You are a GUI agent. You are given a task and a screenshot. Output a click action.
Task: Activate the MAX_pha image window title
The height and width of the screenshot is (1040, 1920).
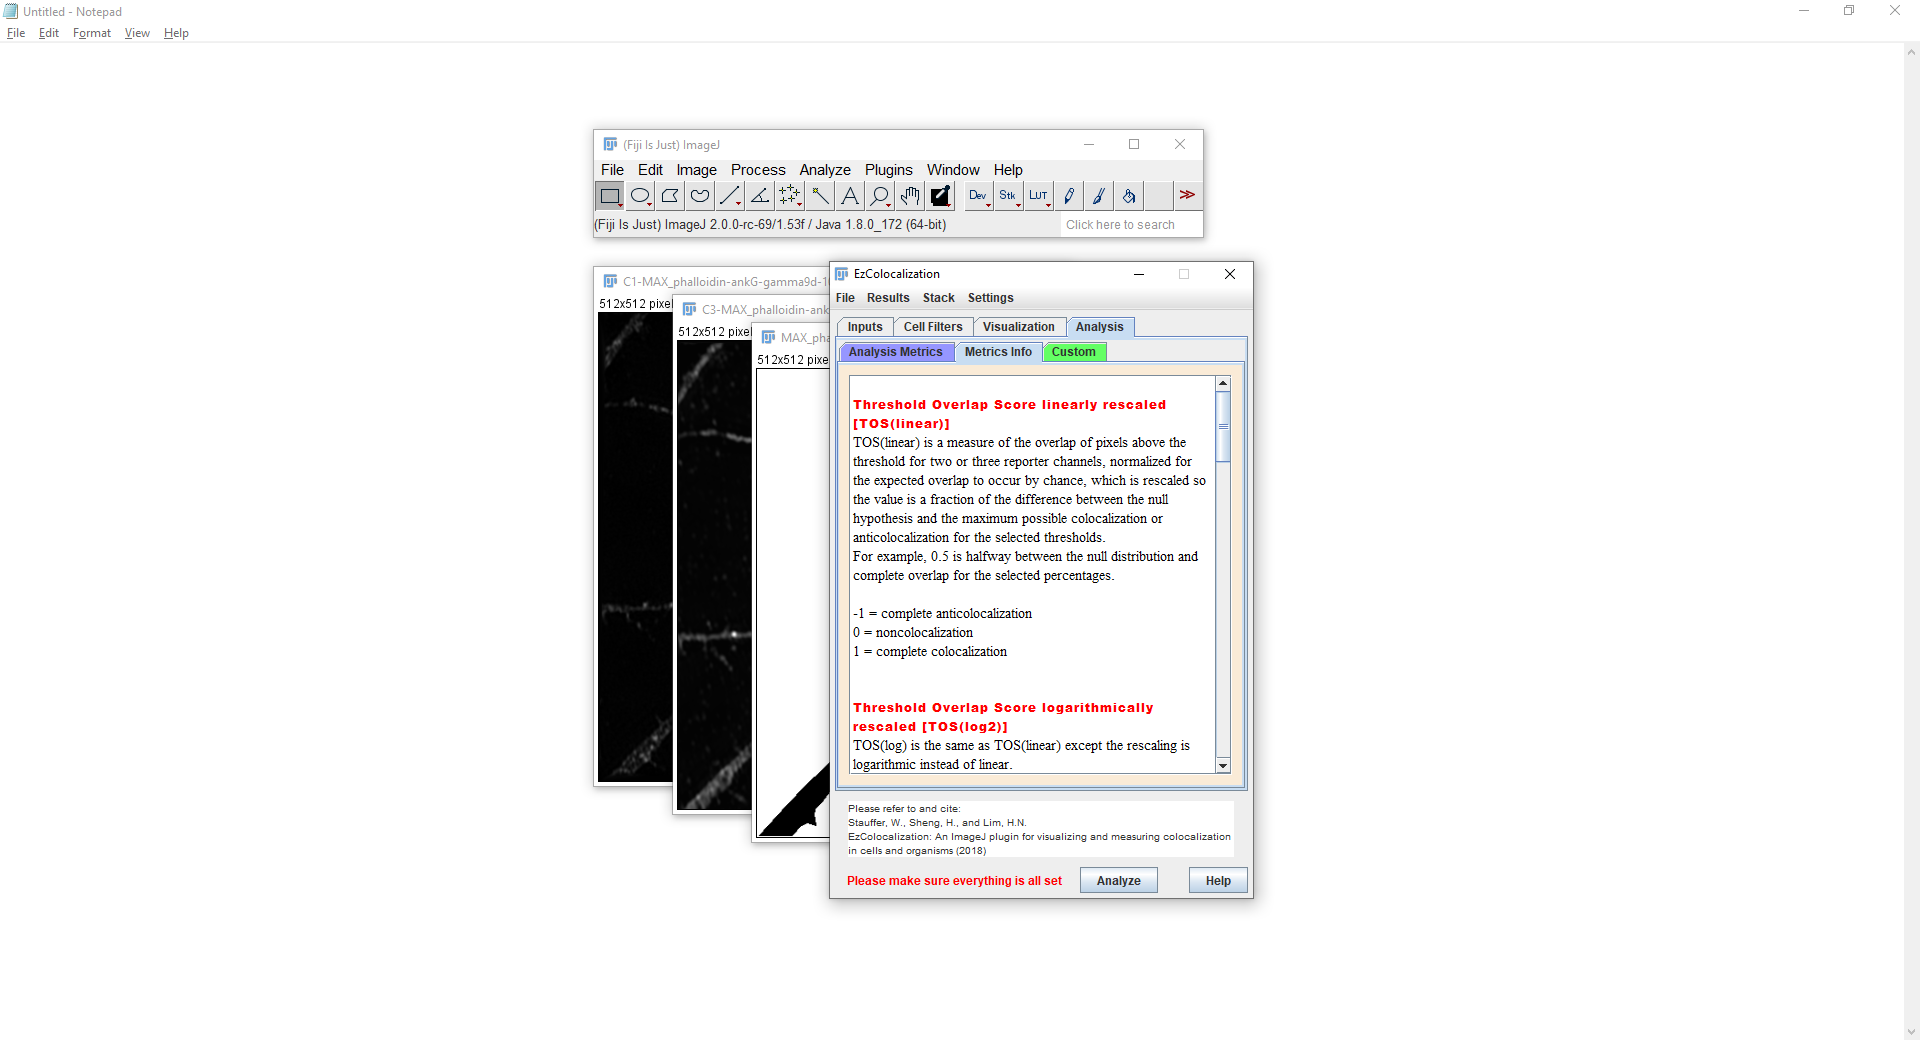point(804,338)
